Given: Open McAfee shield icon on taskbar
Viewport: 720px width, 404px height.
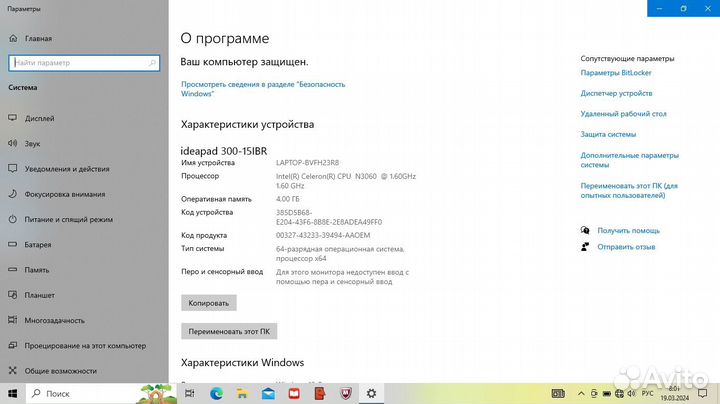Looking at the screenshot, I should point(346,393).
